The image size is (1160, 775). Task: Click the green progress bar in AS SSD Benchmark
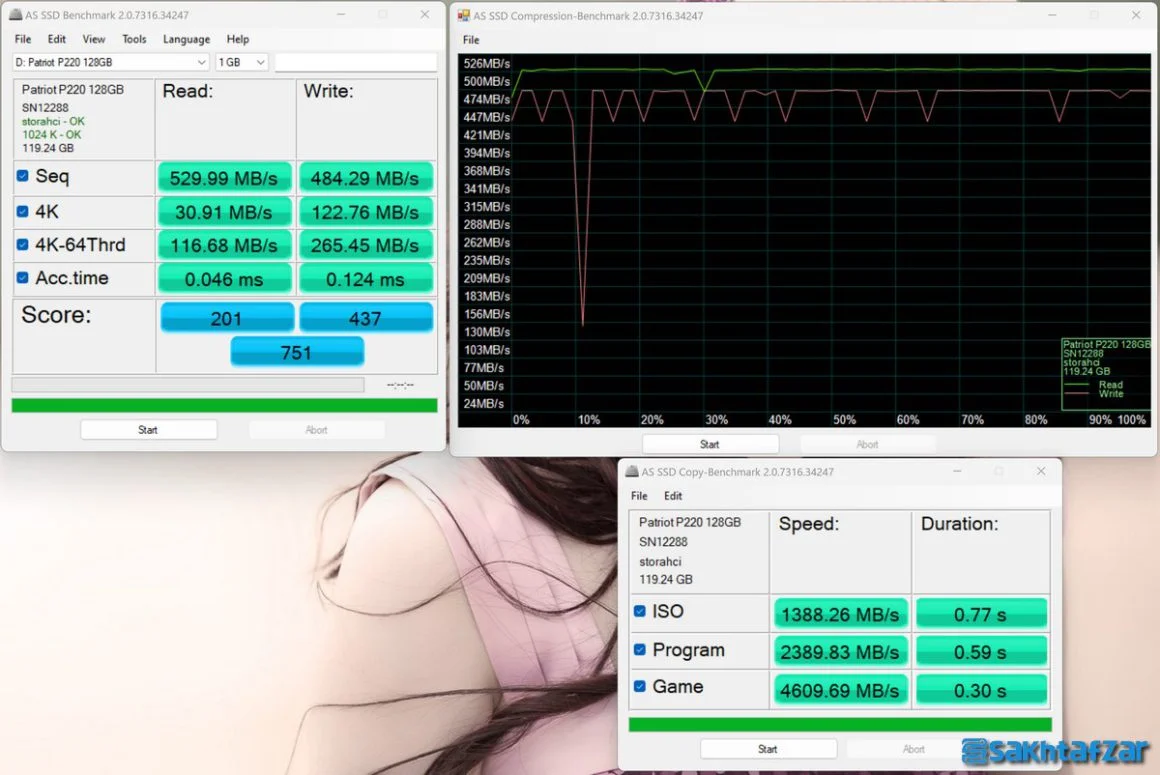(x=224, y=405)
